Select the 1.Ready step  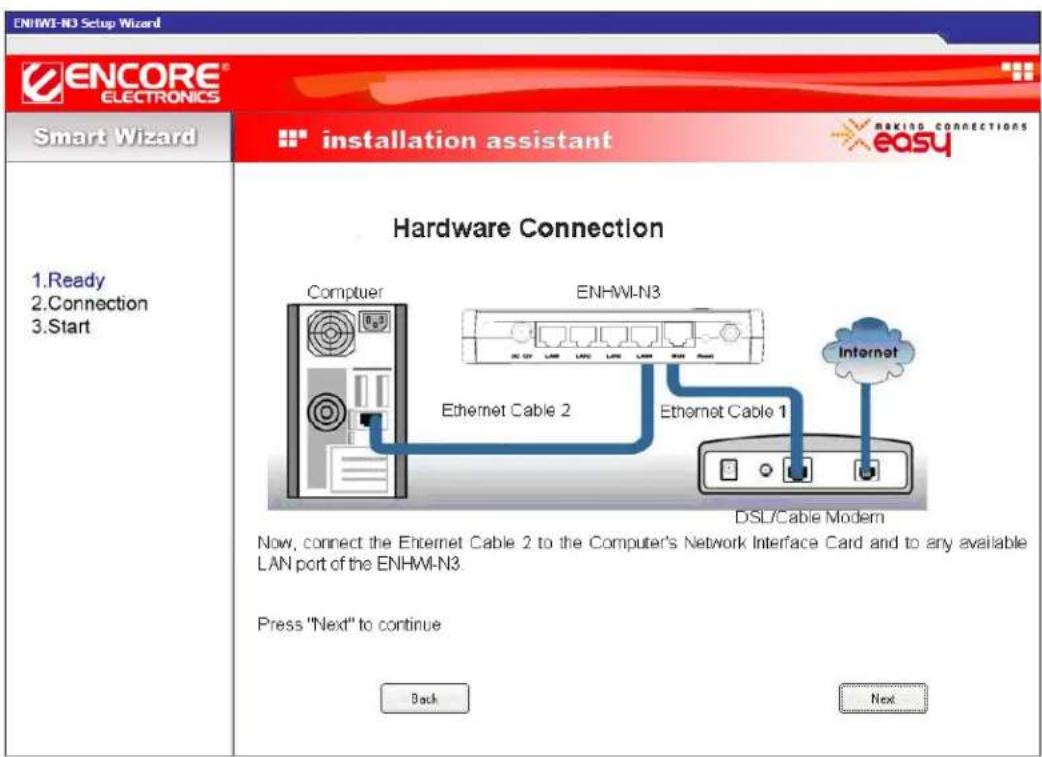pyautogui.click(x=68, y=280)
